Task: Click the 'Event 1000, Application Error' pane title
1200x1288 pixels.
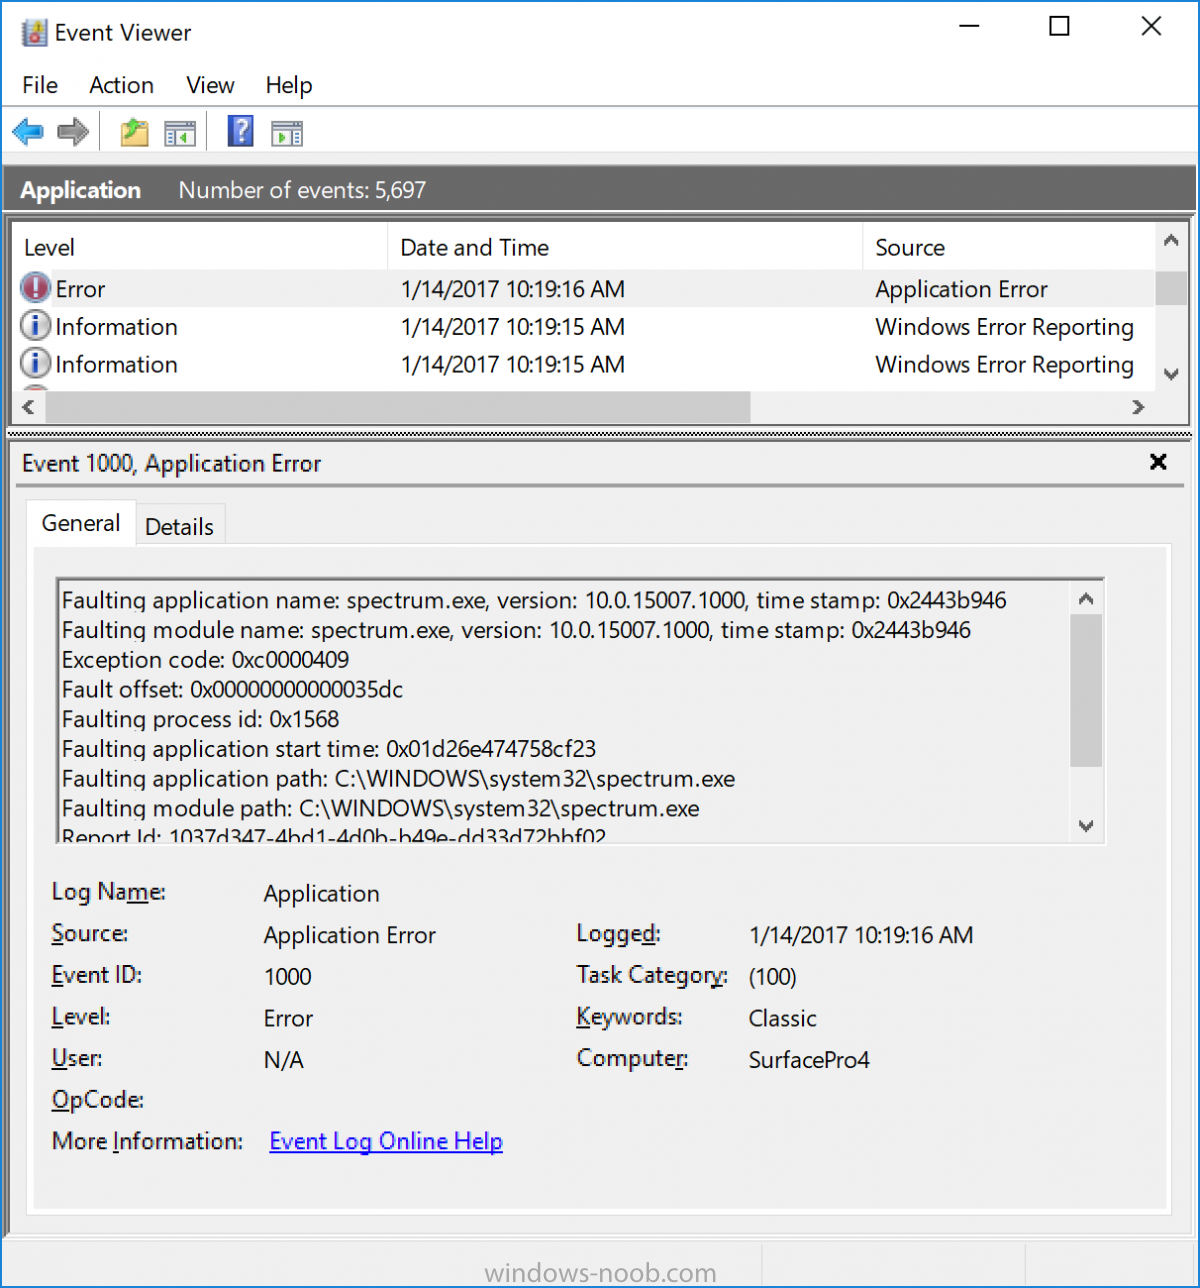Action: click(x=172, y=463)
